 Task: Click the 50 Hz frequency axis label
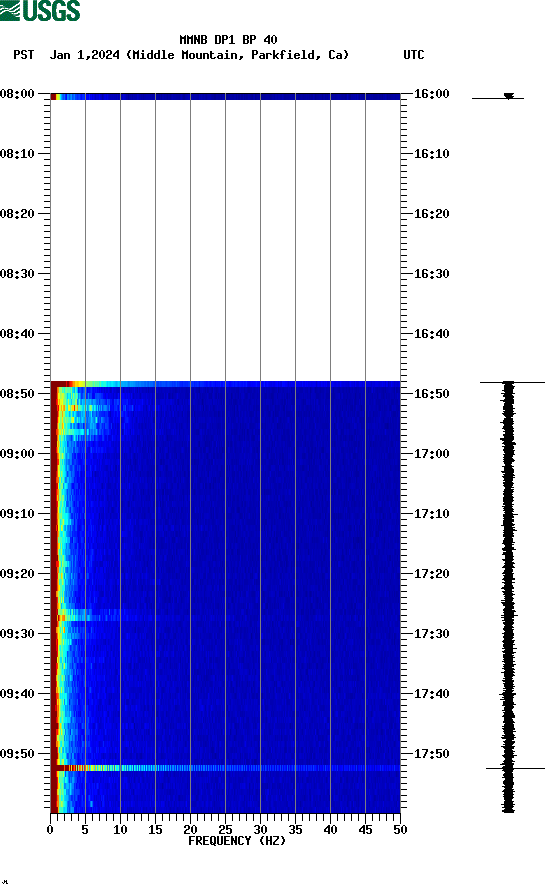click(400, 830)
